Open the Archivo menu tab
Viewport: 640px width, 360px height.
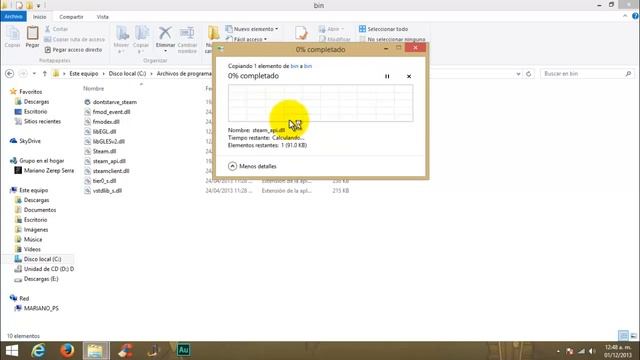pos(13,17)
